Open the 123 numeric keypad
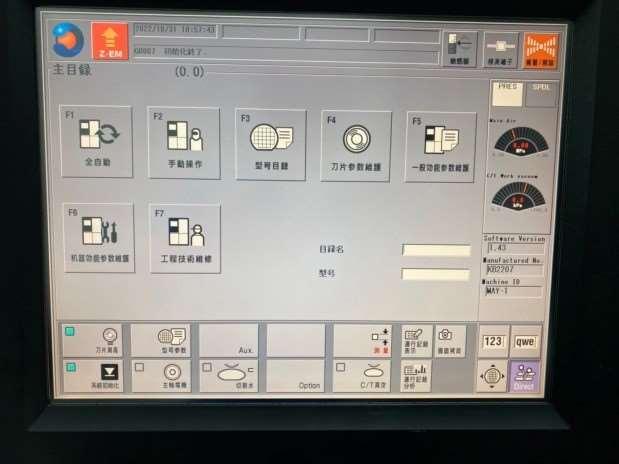The image size is (619, 464). 493,340
